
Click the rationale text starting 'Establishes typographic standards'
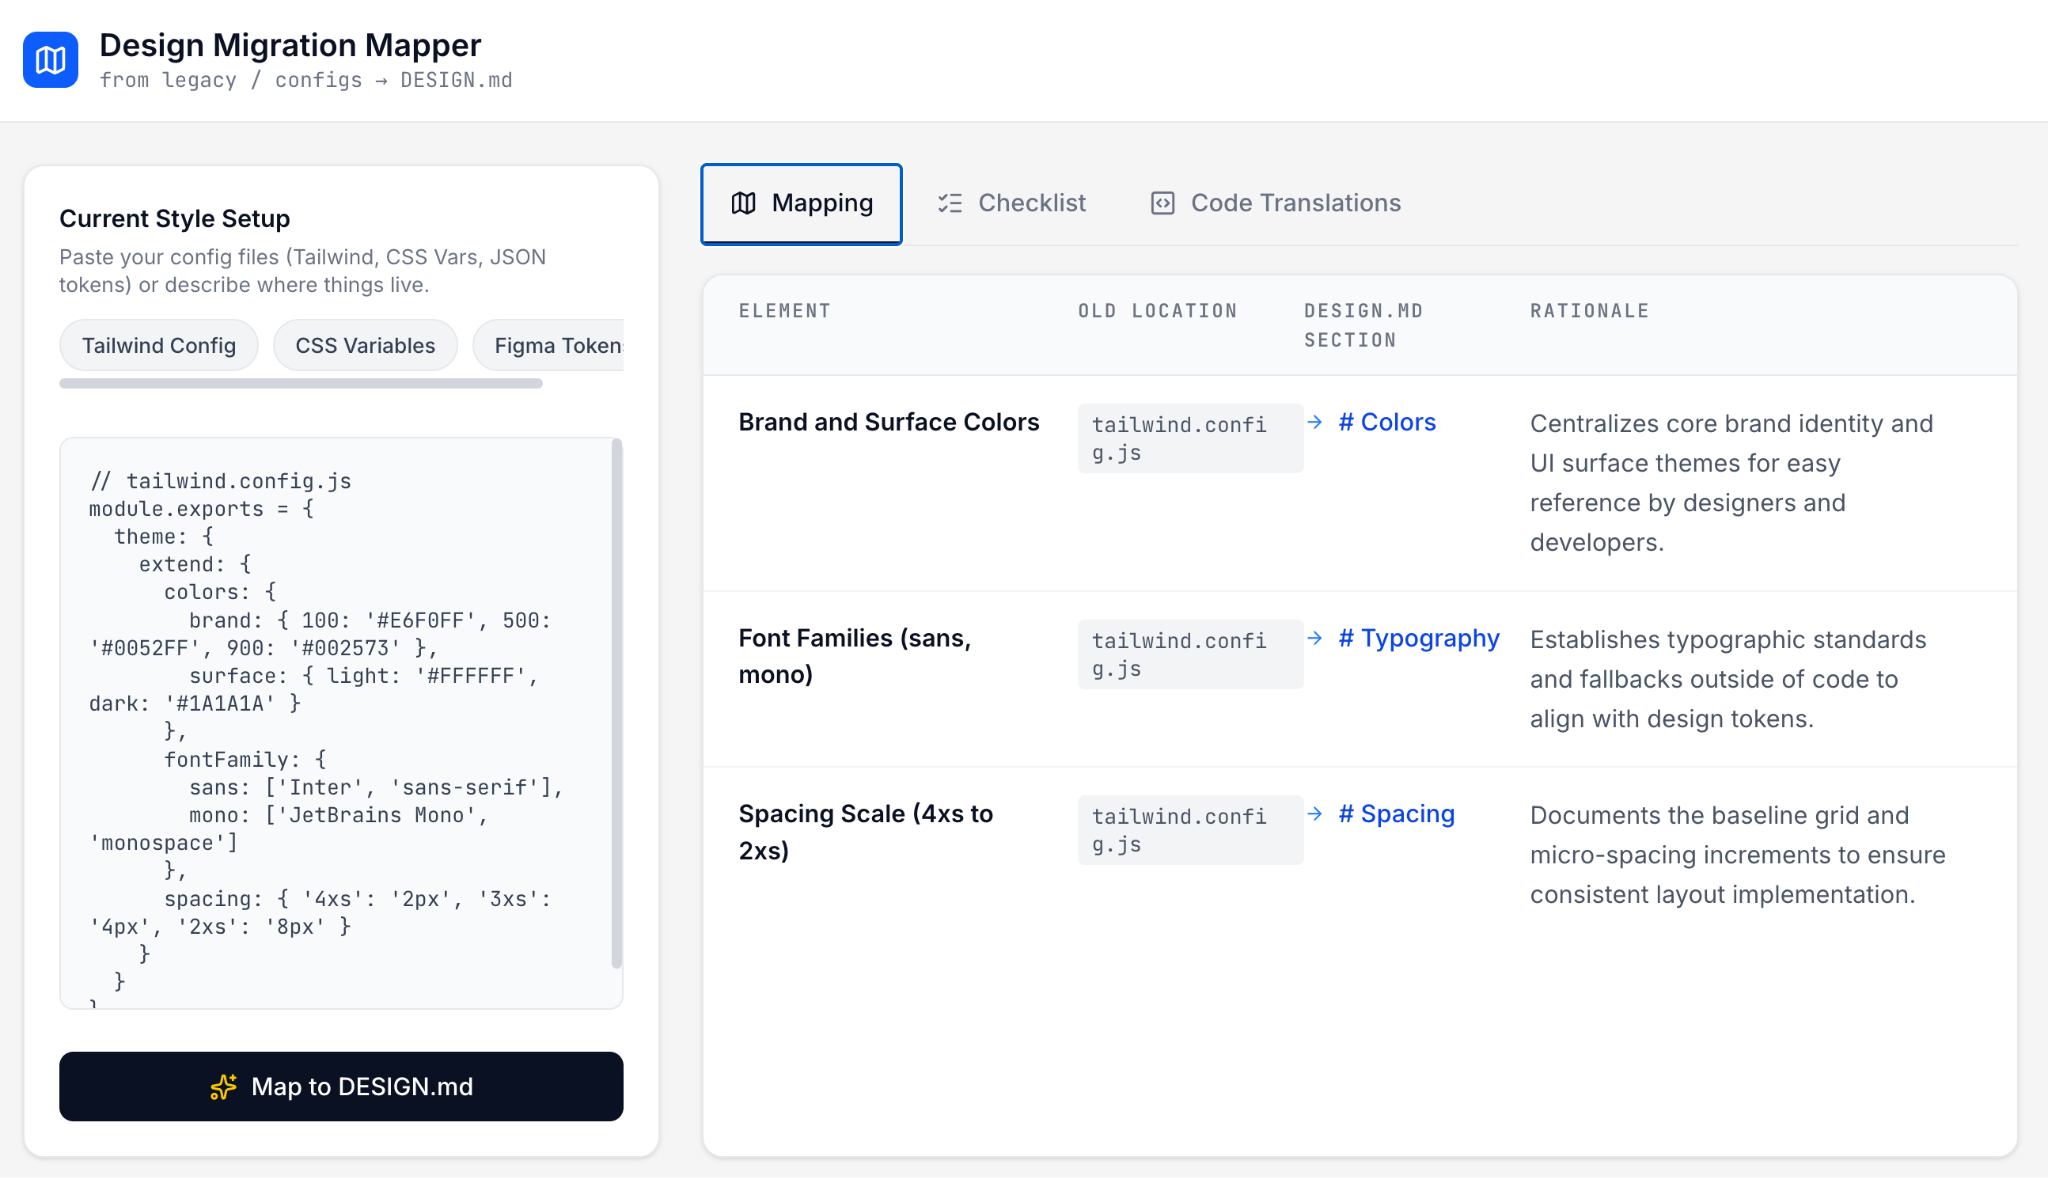(x=1728, y=679)
